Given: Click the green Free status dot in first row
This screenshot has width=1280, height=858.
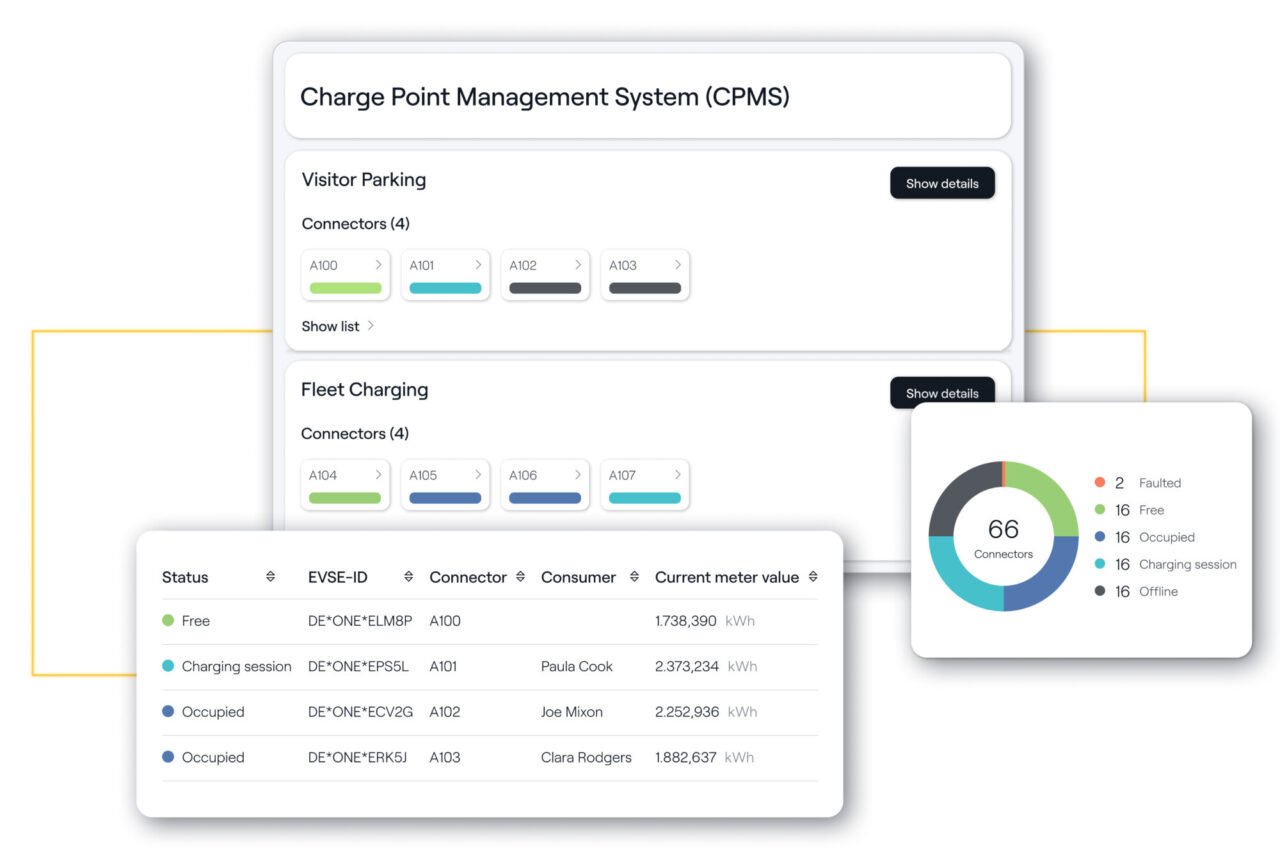Looking at the screenshot, I should pyautogui.click(x=168, y=621).
